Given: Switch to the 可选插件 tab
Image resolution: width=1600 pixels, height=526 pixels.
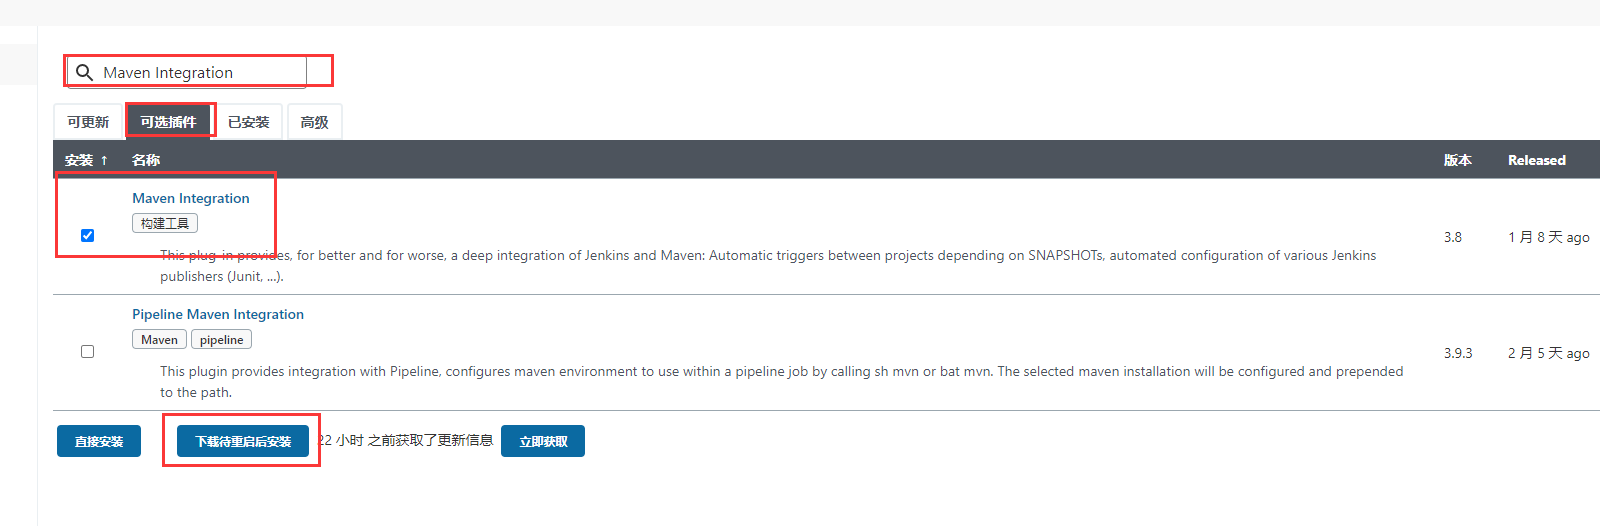Looking at the screenshot, I should pyautogui.click(x=168, y=122).
